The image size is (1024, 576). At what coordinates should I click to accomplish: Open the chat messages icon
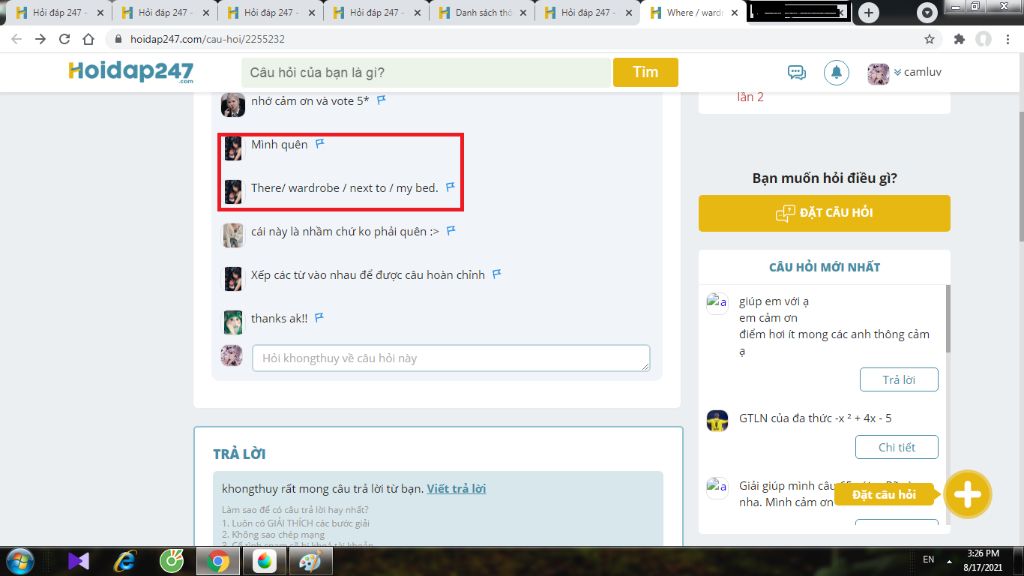[797, 72]
